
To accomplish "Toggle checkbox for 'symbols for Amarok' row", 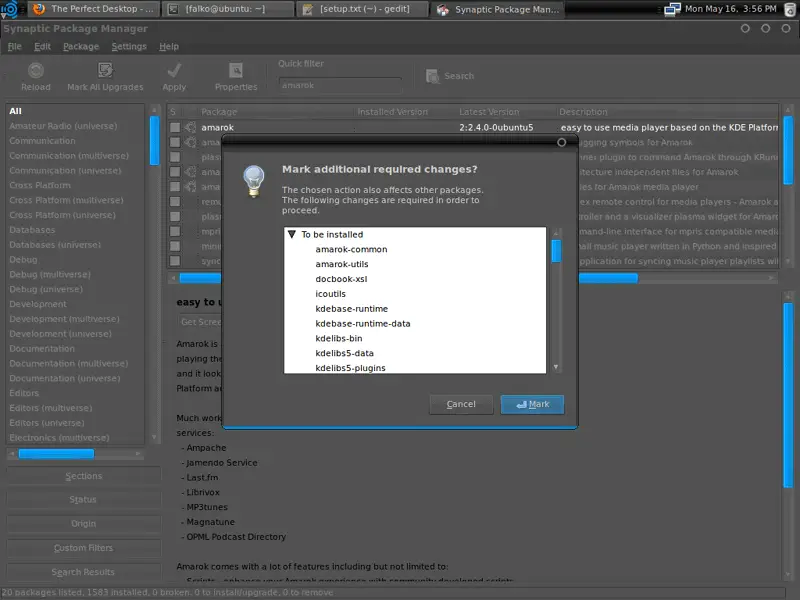I will click(x=174, y=142).
